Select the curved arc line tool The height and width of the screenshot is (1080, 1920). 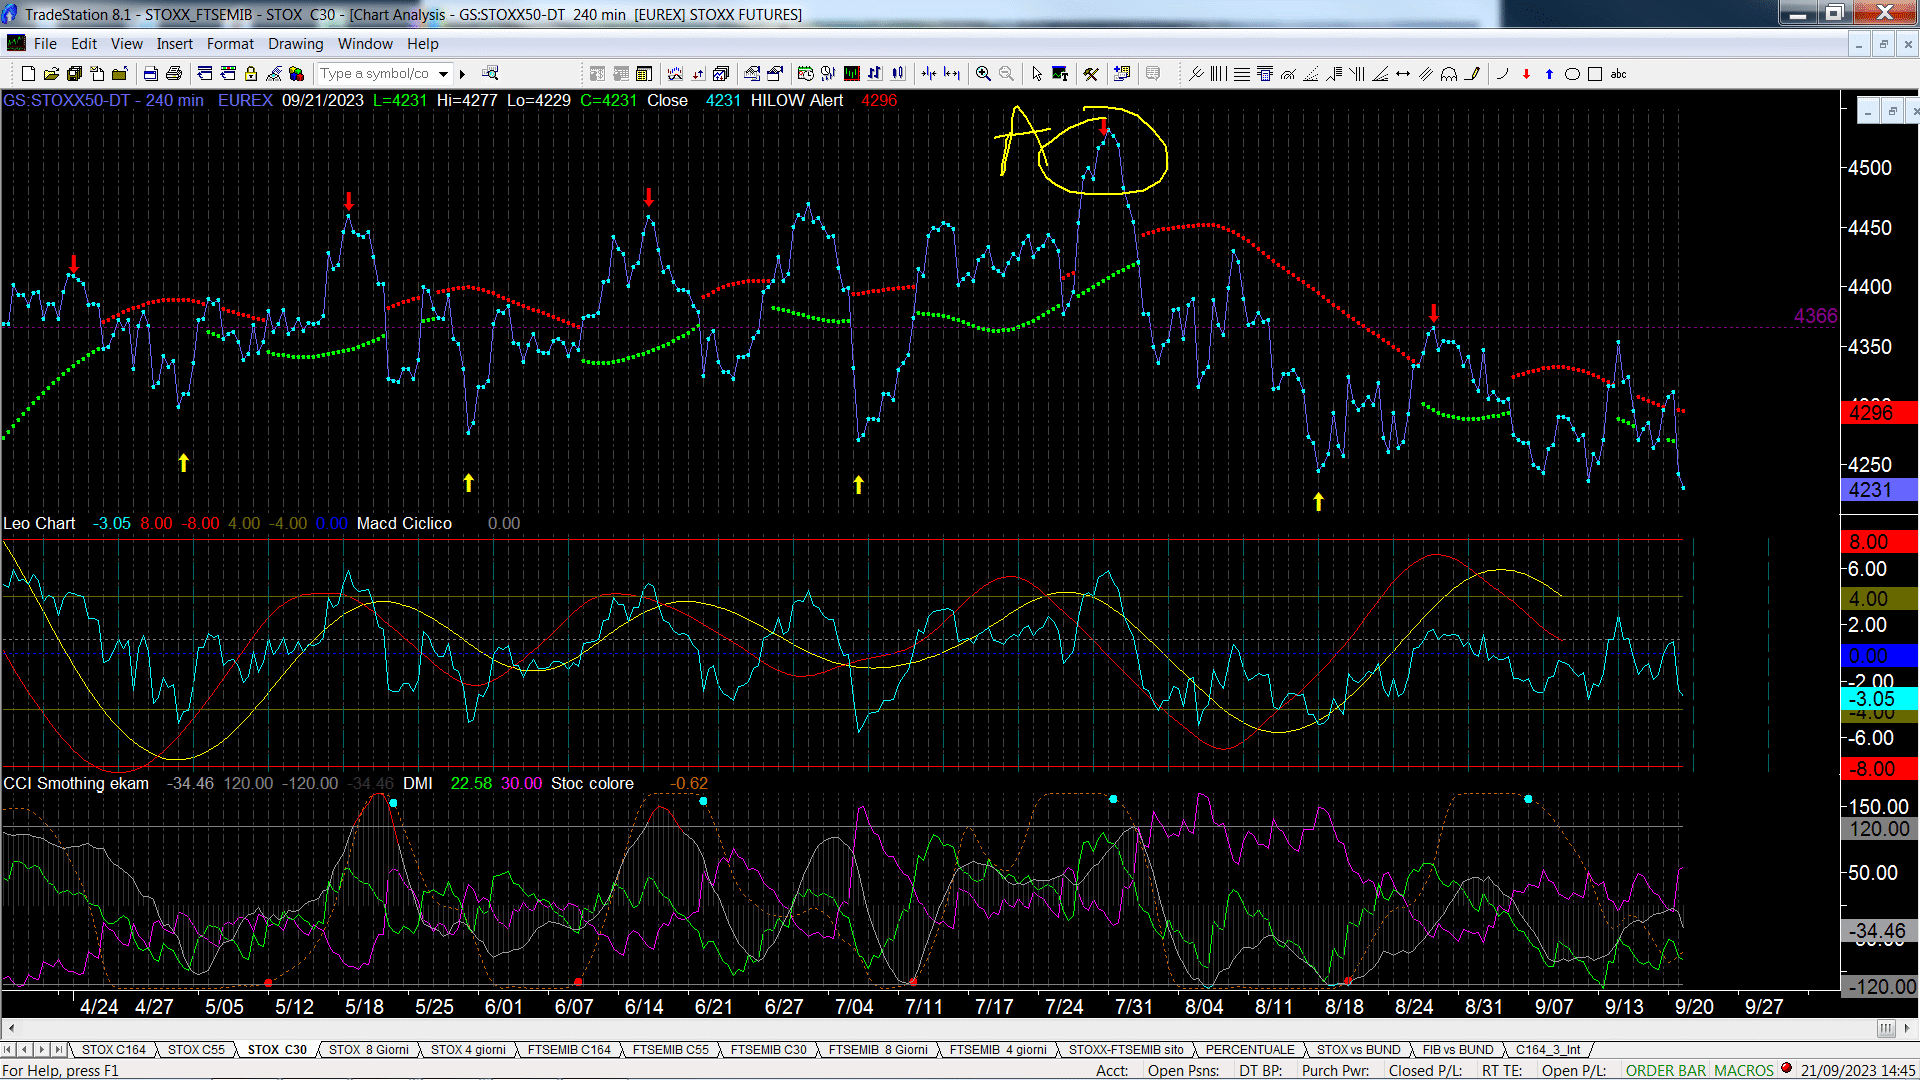pos(1502,74)
